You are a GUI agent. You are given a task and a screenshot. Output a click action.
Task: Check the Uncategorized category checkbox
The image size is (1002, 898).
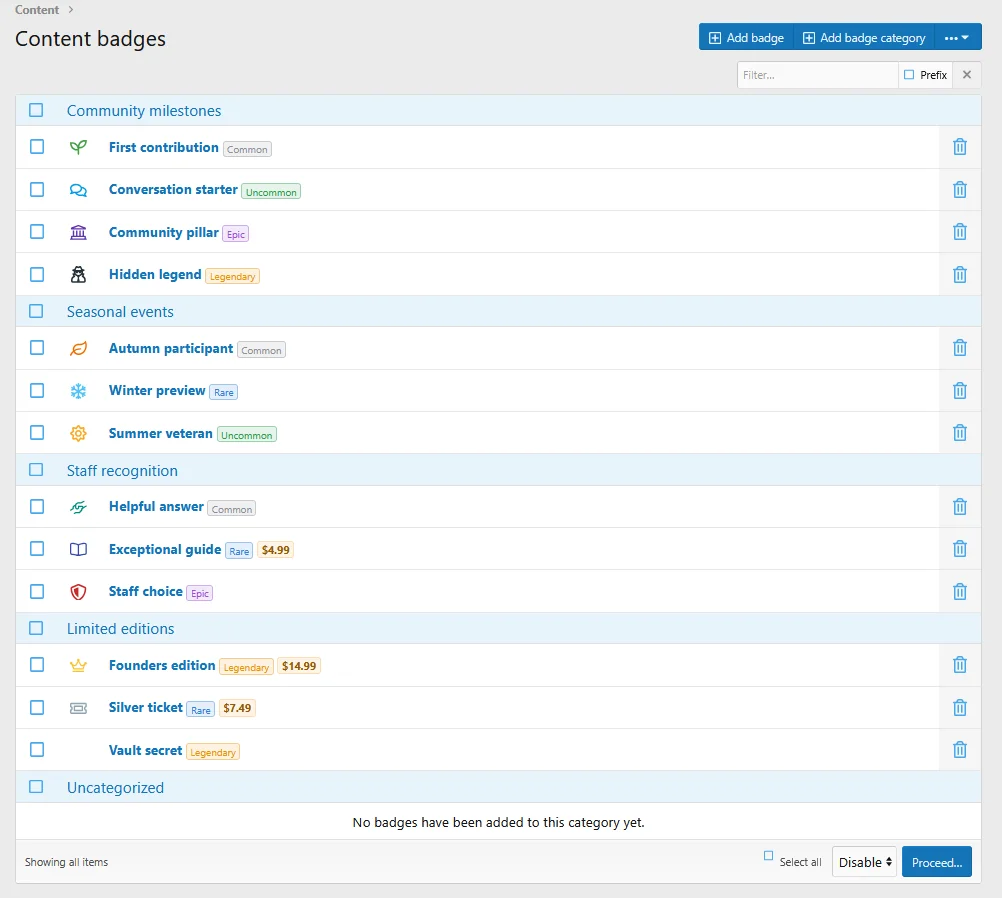(36, 787)
